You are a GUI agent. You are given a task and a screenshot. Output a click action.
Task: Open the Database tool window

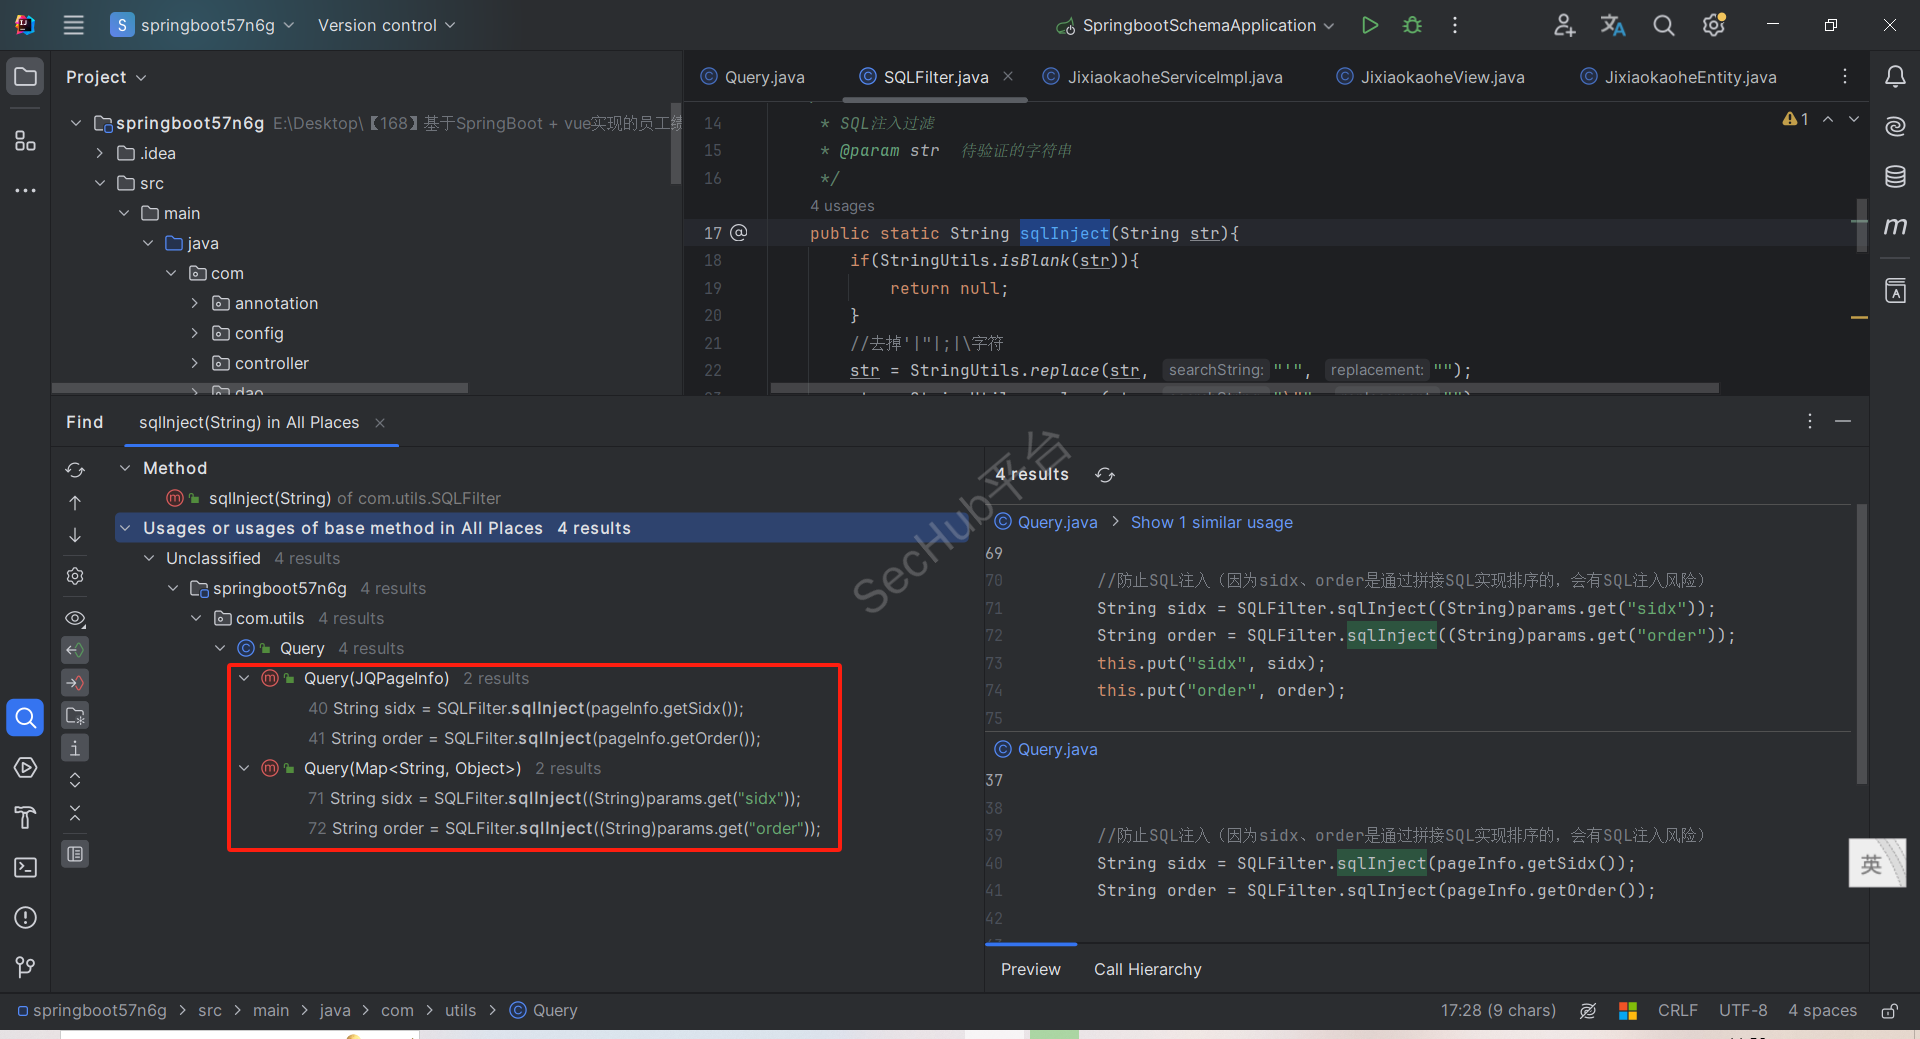(1895, 177)
